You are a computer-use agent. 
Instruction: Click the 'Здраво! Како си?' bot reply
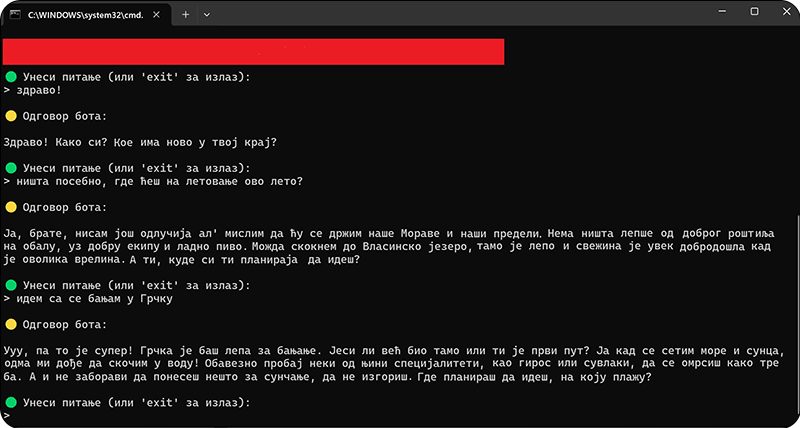coord(140,142)
